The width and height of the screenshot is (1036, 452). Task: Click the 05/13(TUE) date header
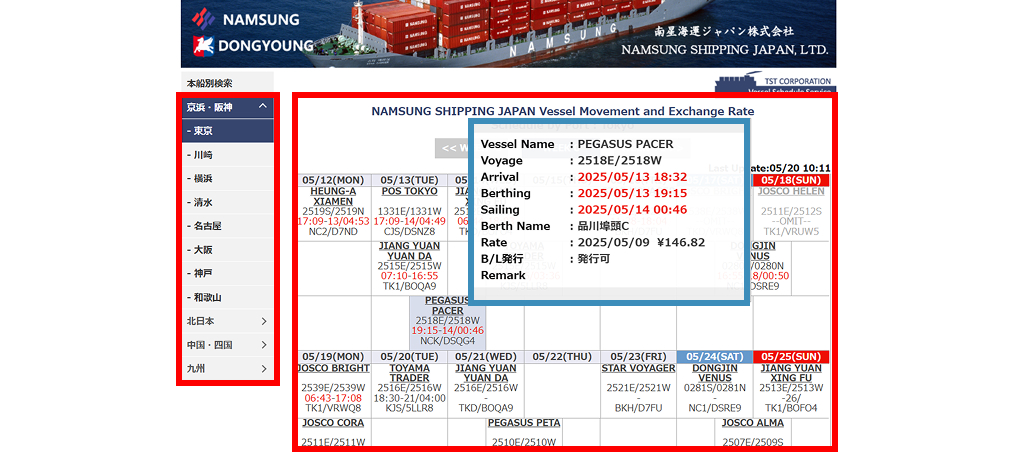click(x=410, y=180)
